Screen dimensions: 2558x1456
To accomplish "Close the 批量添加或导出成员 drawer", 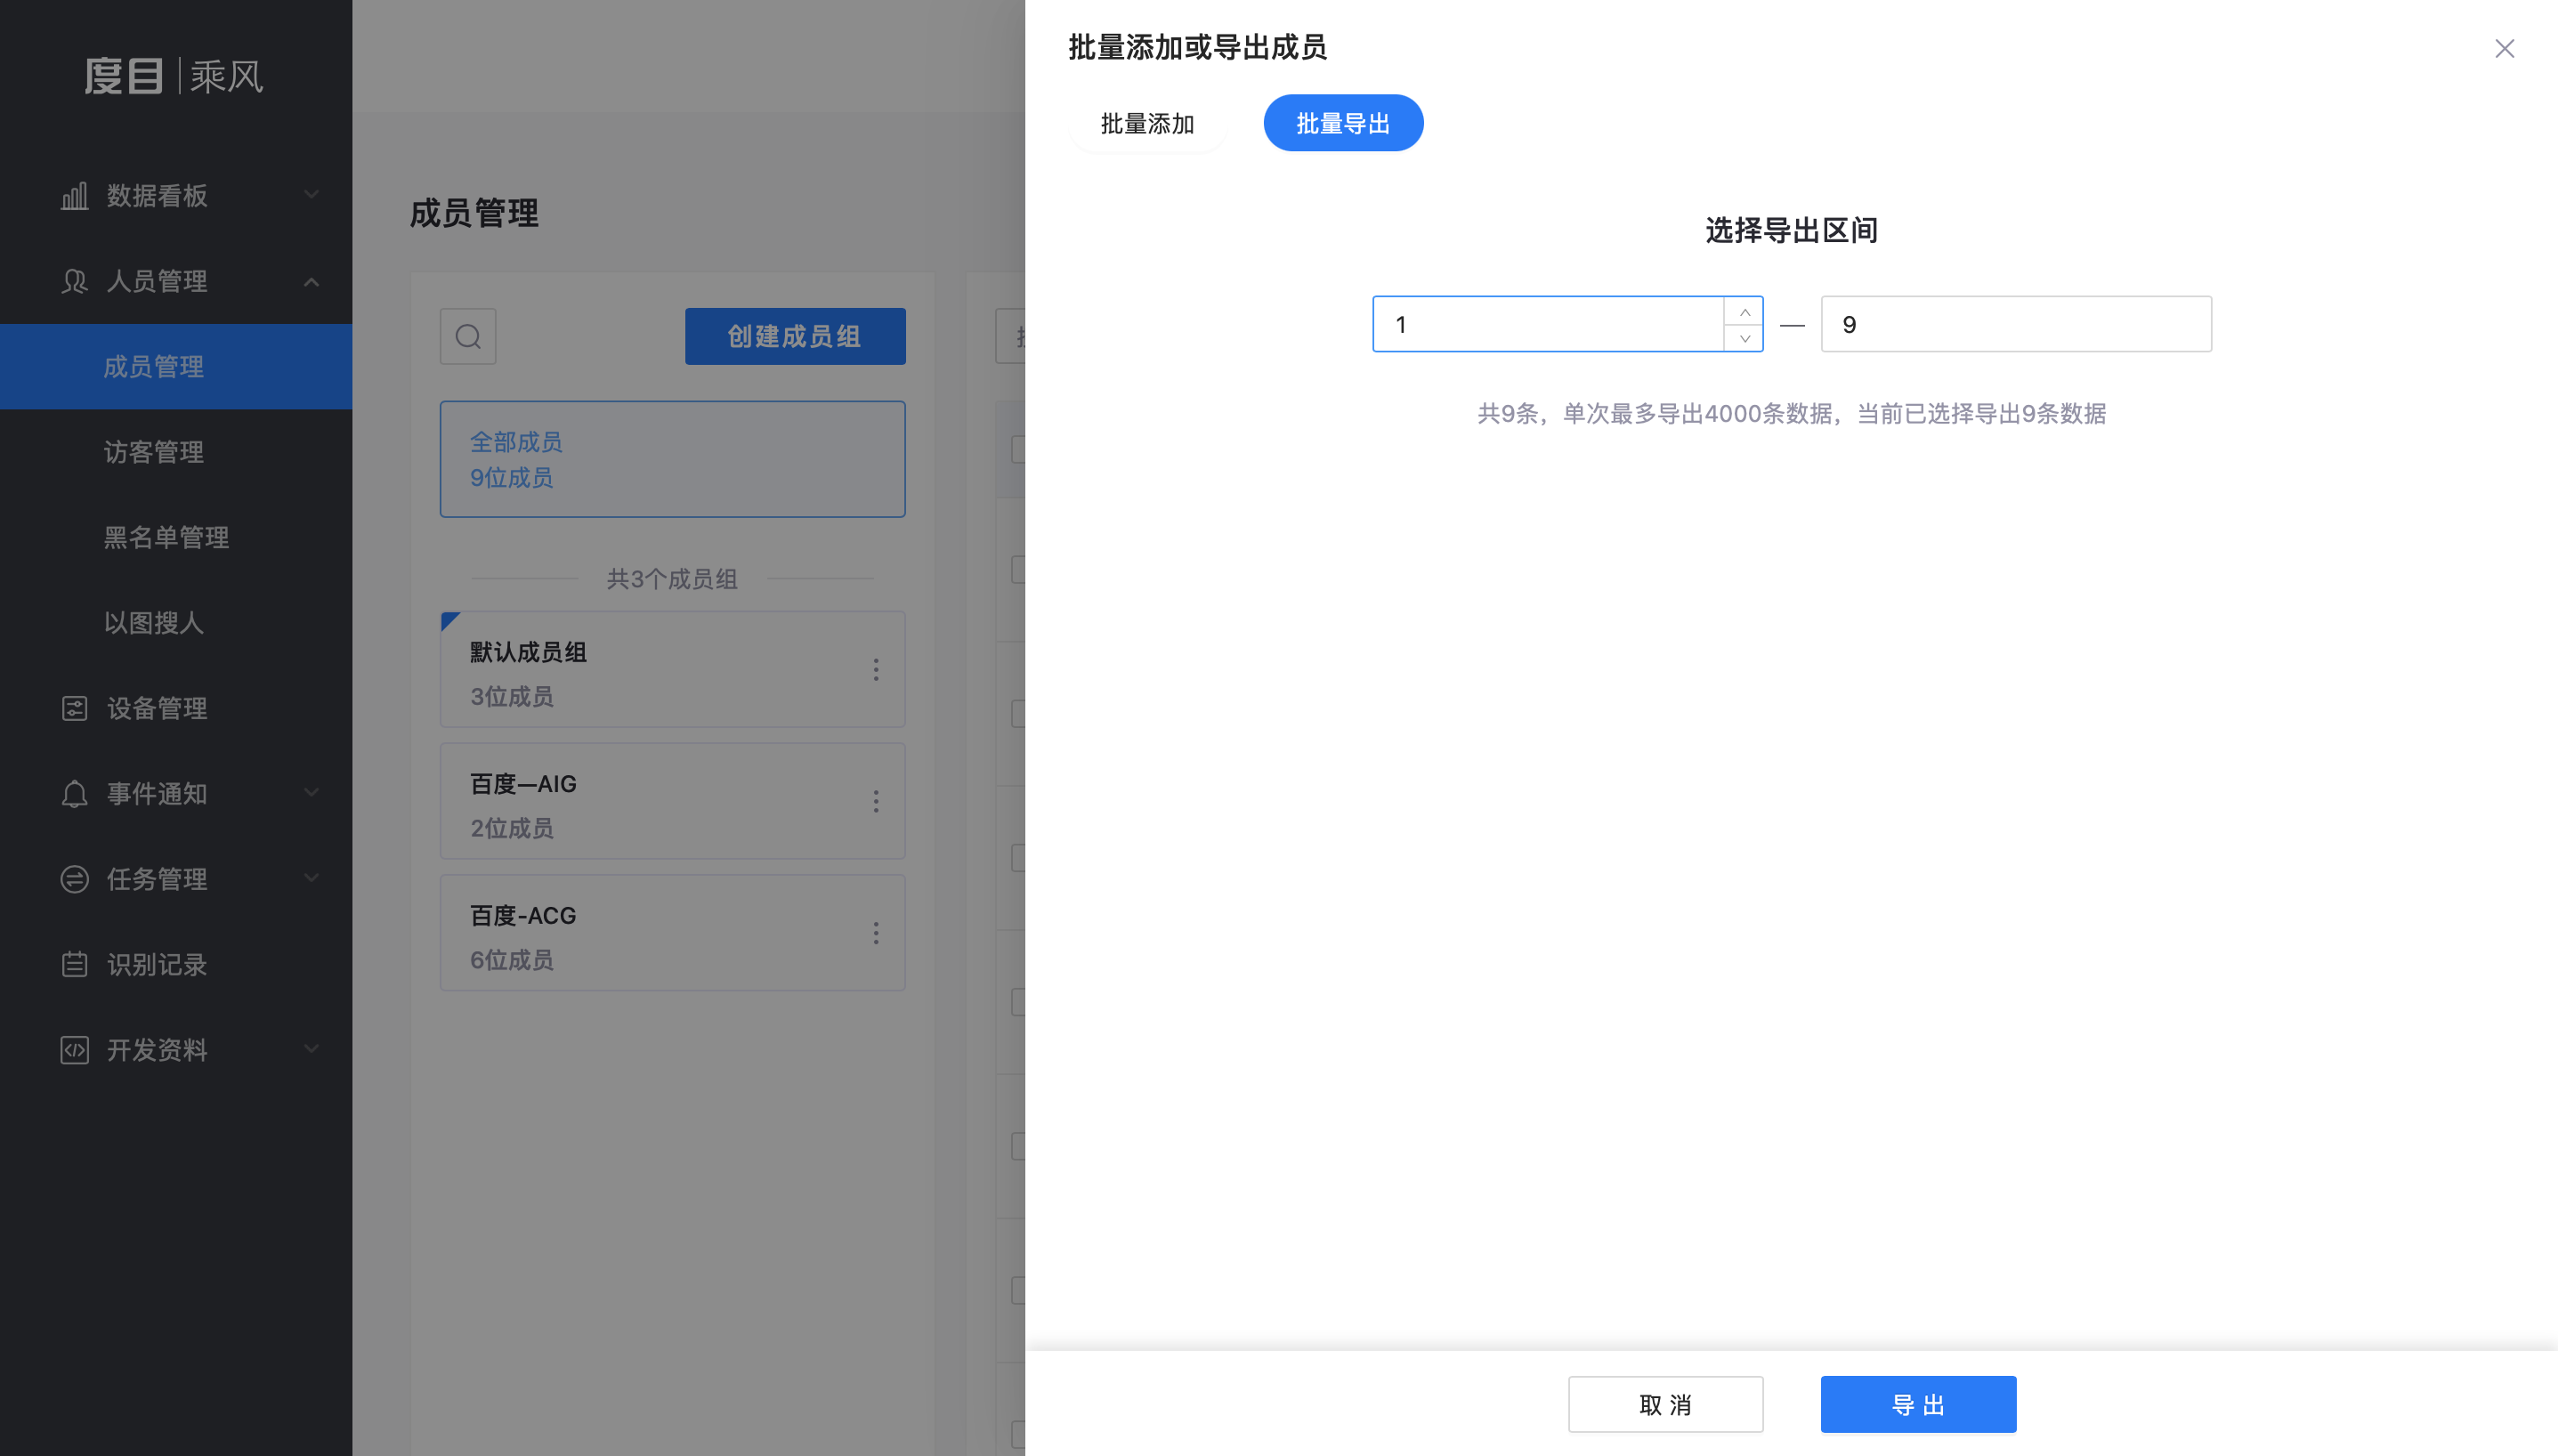I will [2504, 48].
